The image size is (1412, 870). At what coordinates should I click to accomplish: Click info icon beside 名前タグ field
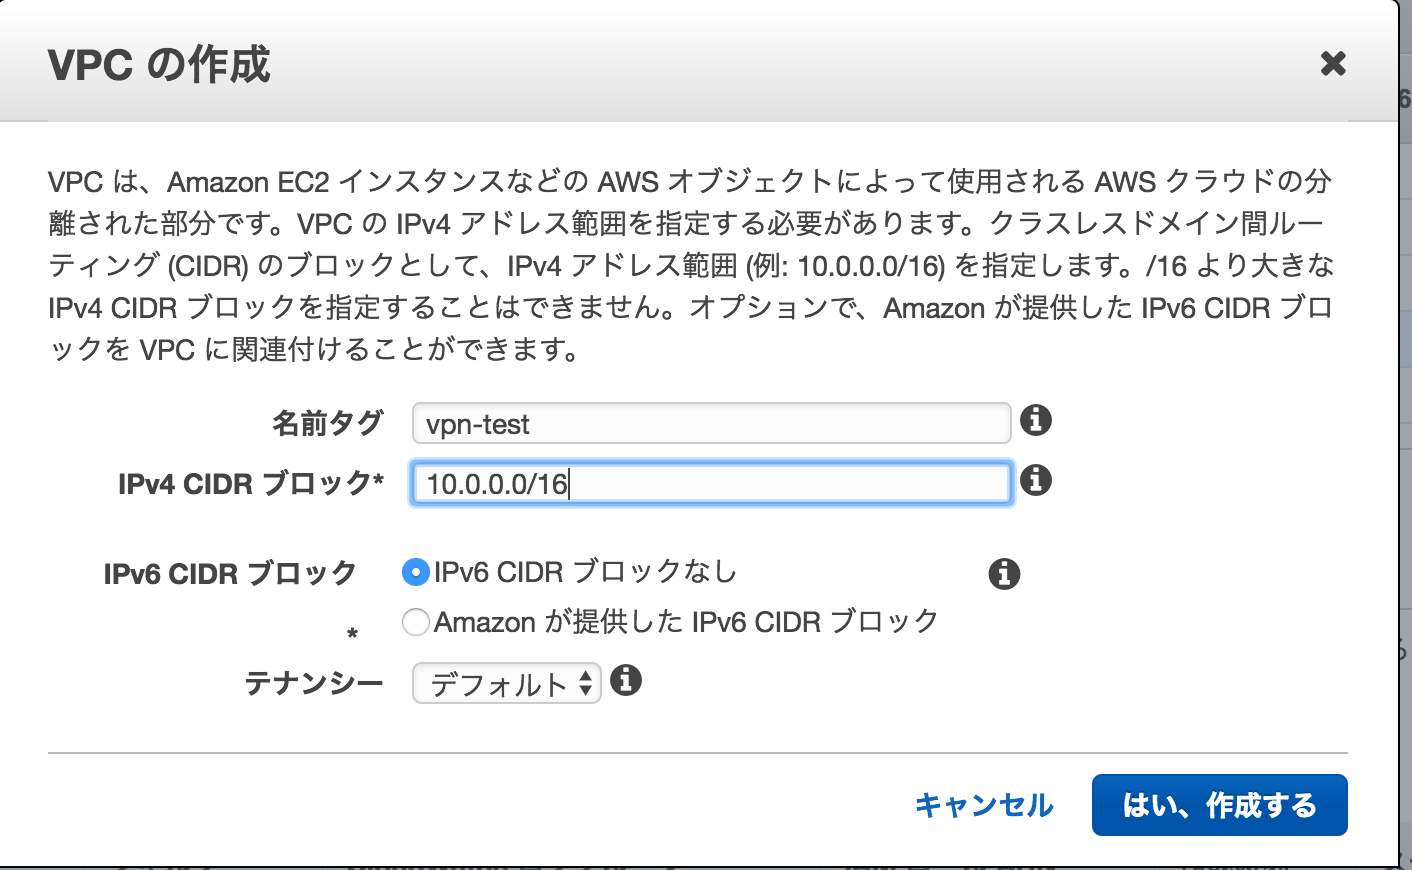click(1036, 420)
